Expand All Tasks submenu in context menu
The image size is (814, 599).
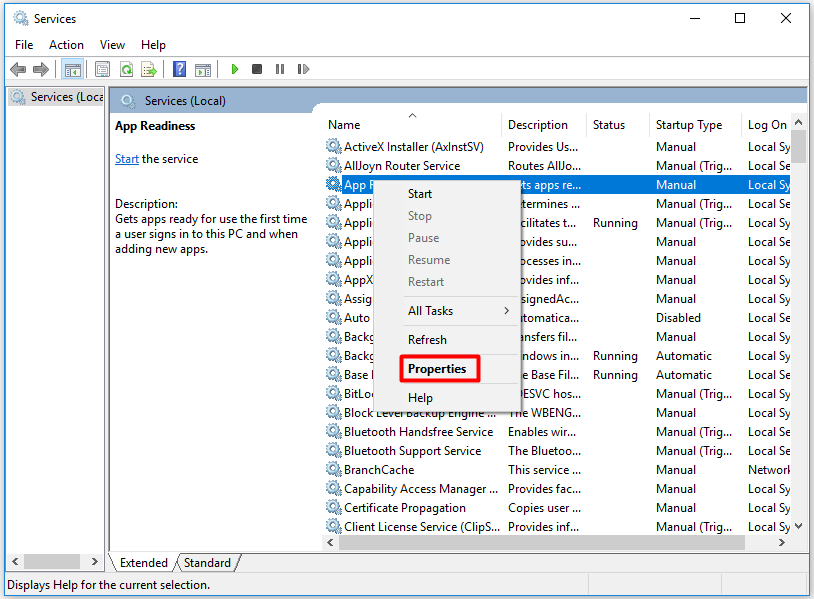(x=446, y=310)
